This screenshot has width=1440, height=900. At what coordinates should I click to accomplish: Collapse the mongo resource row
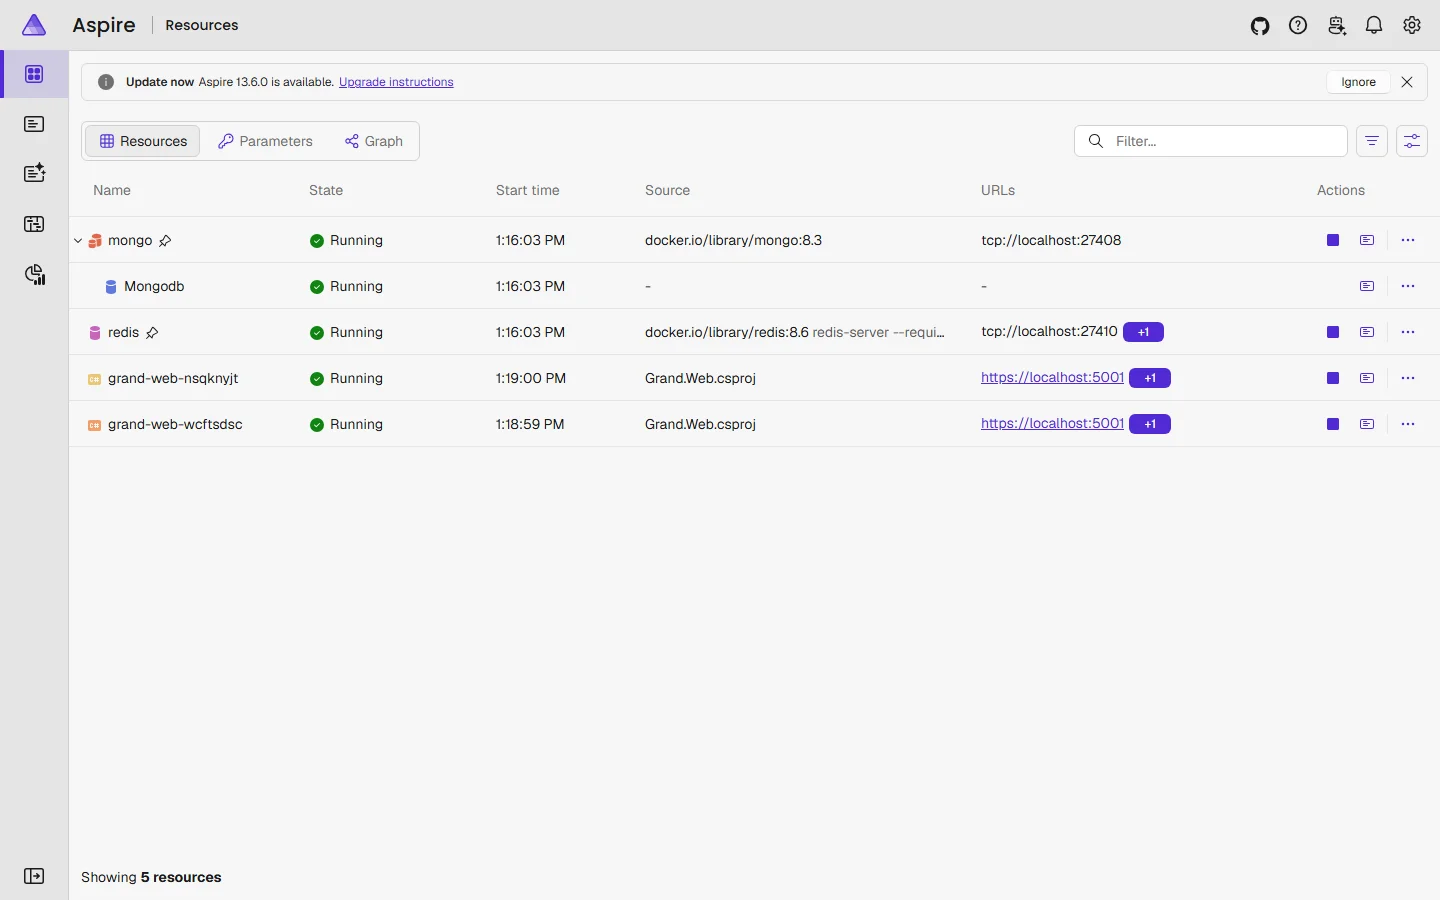[78, 241]
